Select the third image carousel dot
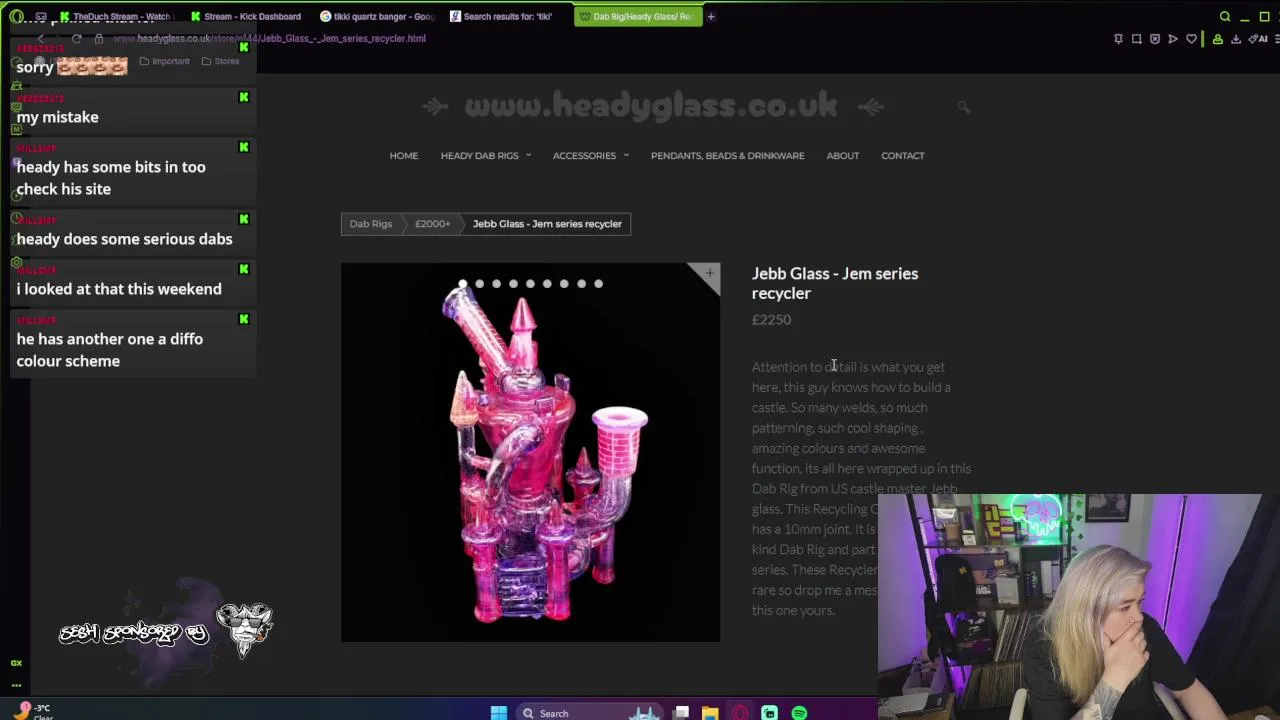Viewport: 1280px width, 720px height. 496,284
